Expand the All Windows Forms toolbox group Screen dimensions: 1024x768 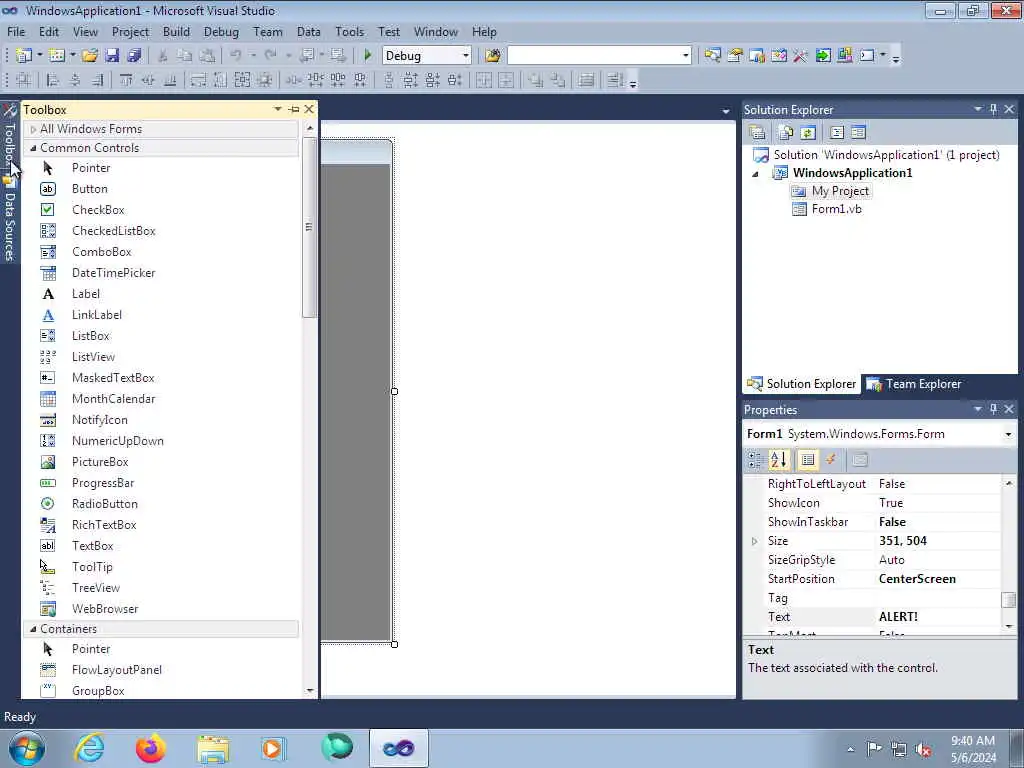(x=33, y=129)
